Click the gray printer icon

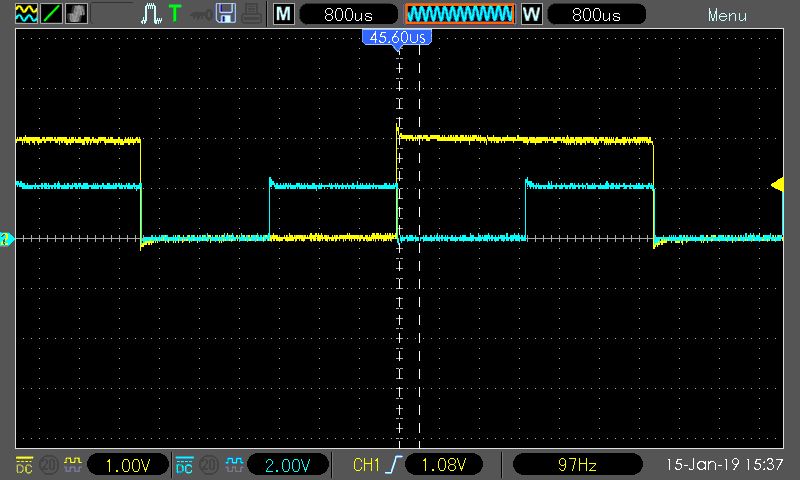click(250, 15)
